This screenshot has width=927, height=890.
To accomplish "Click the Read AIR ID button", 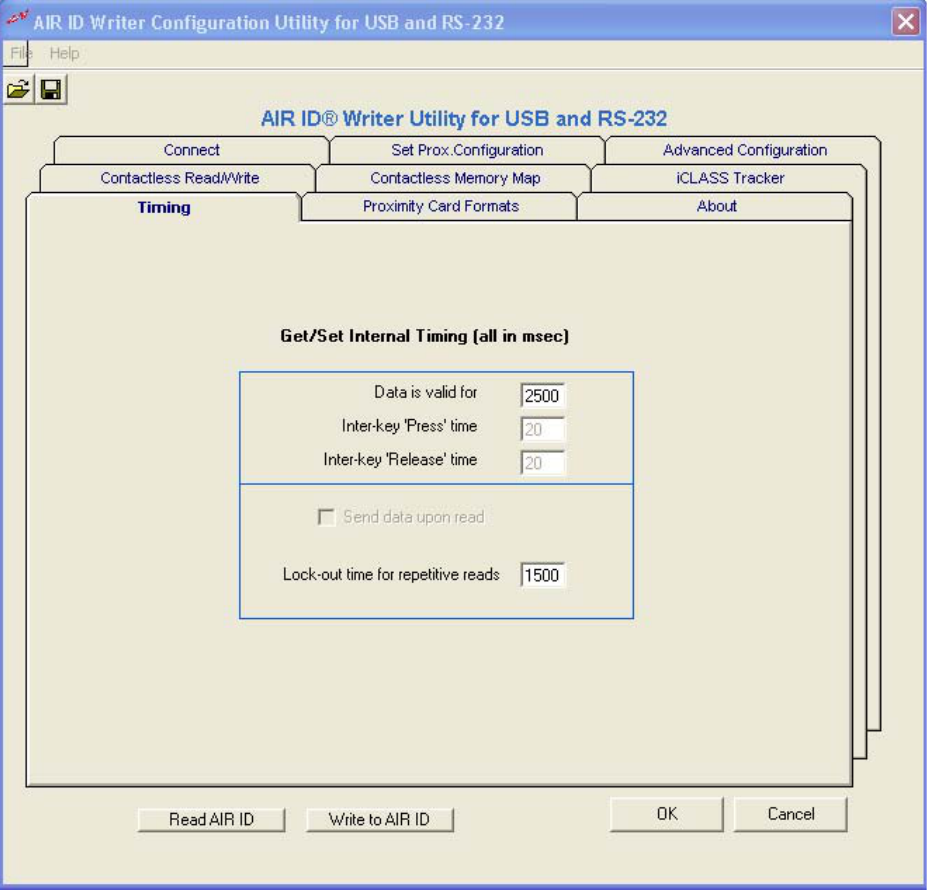I will click(x=212, y=820).
